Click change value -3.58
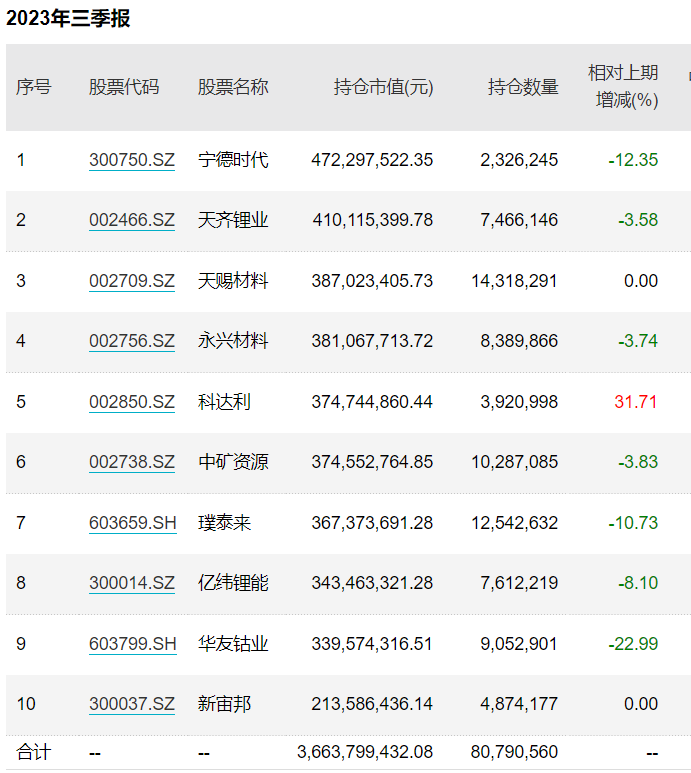This screenshot has width=691, height=773. [638, 220]
